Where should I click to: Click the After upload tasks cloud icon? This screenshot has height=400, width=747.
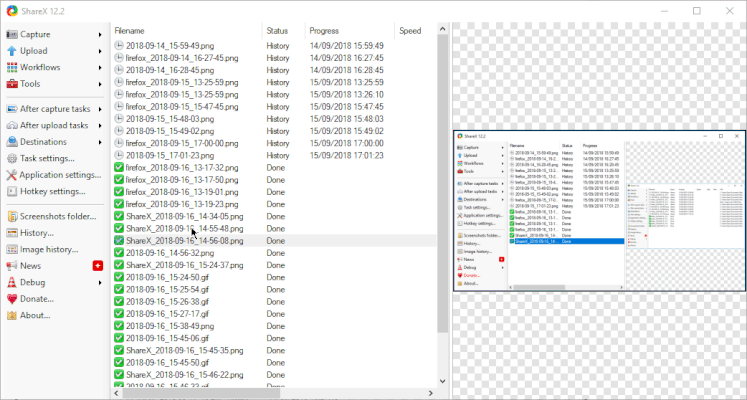(x=12, y=126)
